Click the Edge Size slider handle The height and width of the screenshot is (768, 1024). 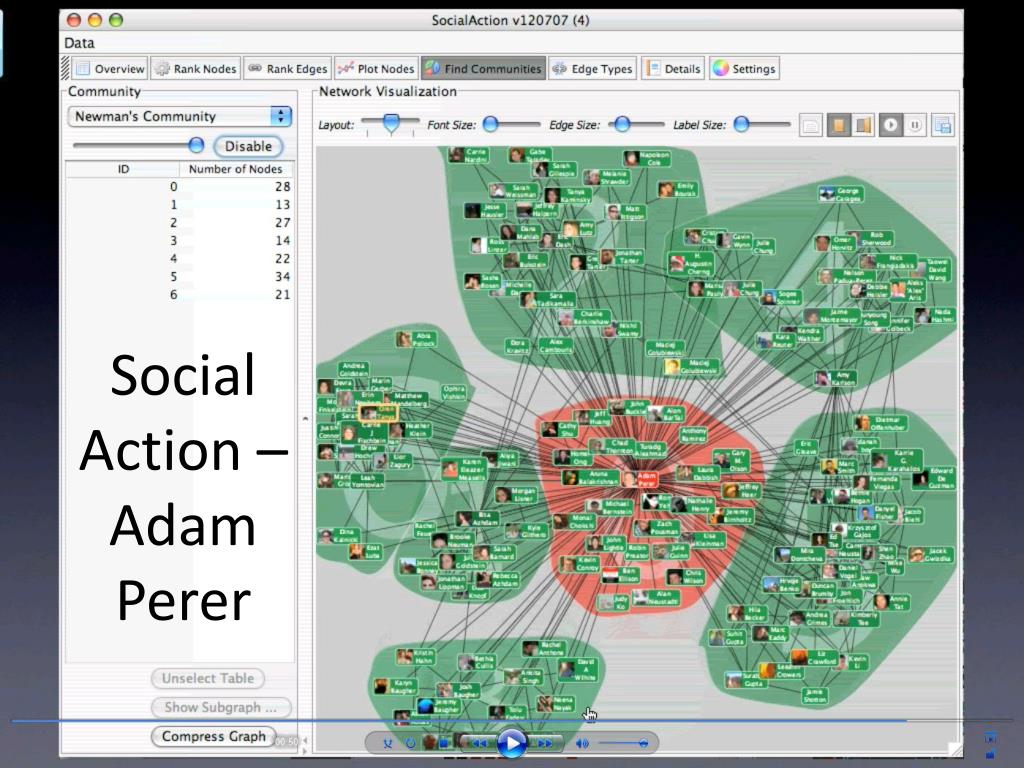pos(622,124)
